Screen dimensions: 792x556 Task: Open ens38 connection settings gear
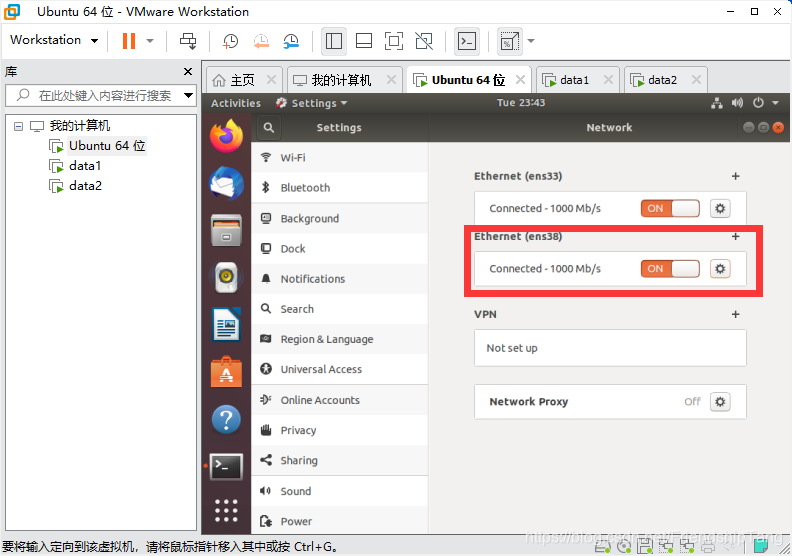point(720,269)
